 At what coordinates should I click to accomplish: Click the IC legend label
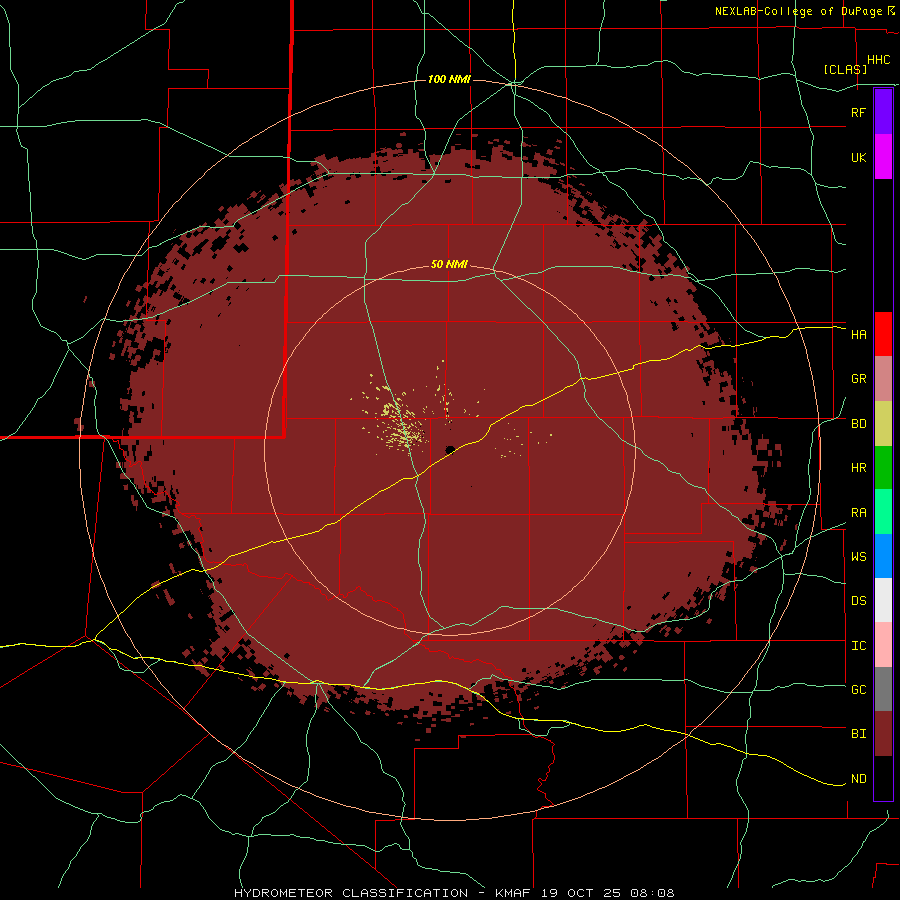click(858, 646)
